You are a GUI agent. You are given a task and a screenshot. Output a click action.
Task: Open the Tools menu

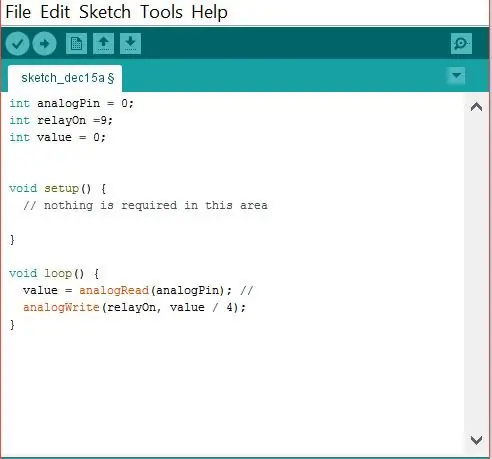(x=161, y=12)
